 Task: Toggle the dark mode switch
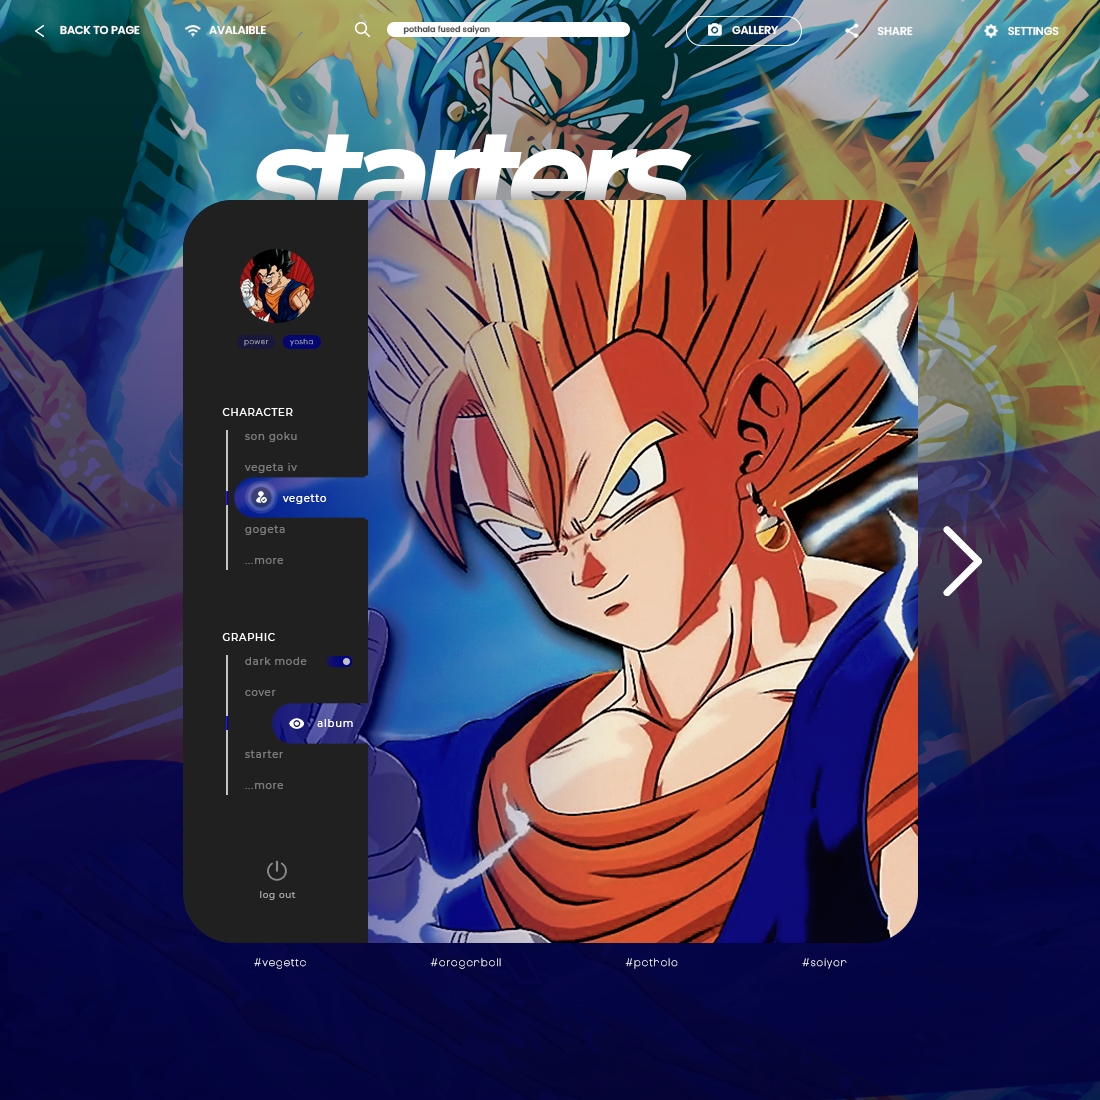340,662
